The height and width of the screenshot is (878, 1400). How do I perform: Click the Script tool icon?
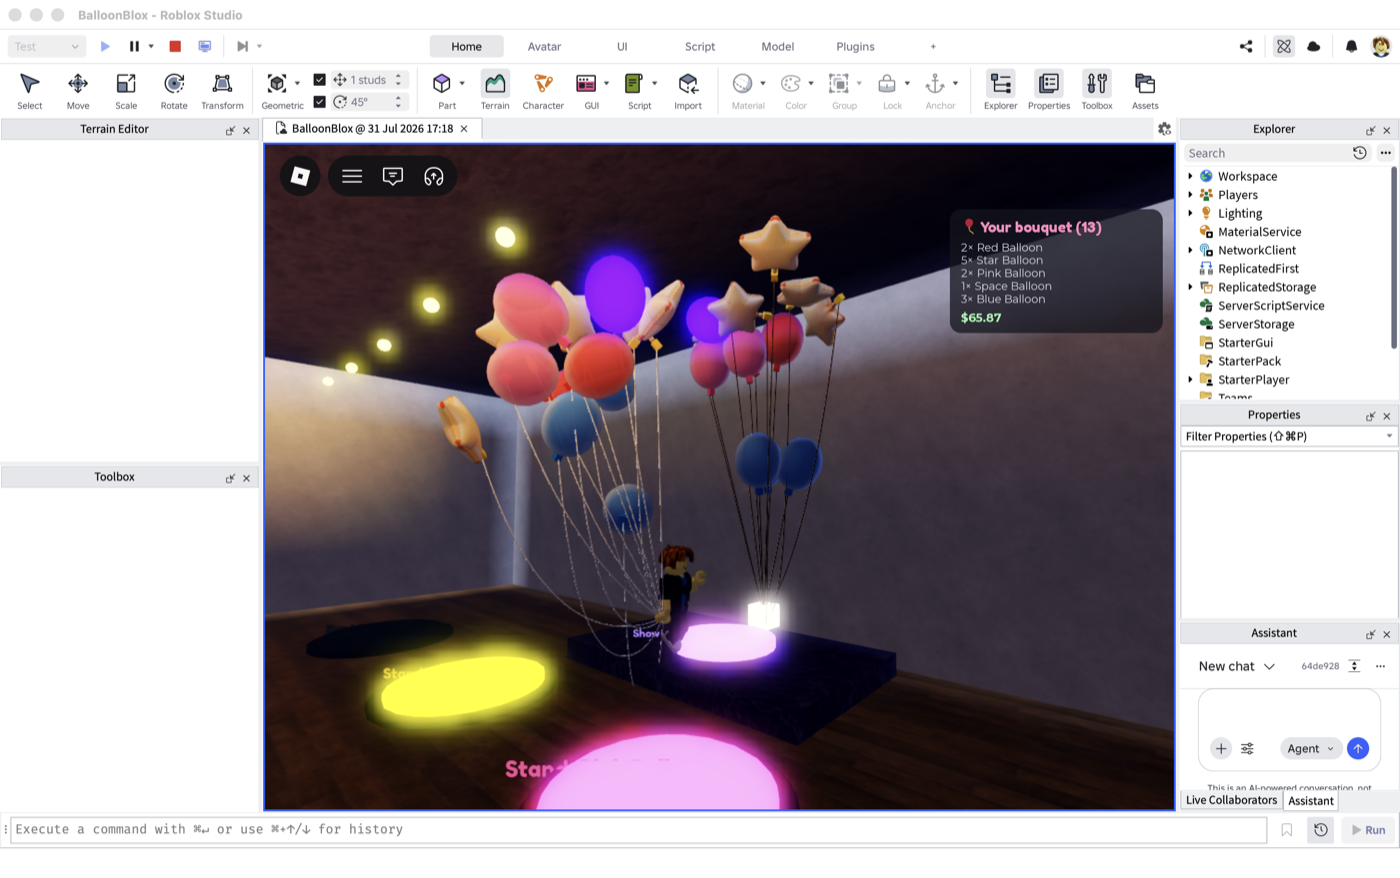click(634, 83)
